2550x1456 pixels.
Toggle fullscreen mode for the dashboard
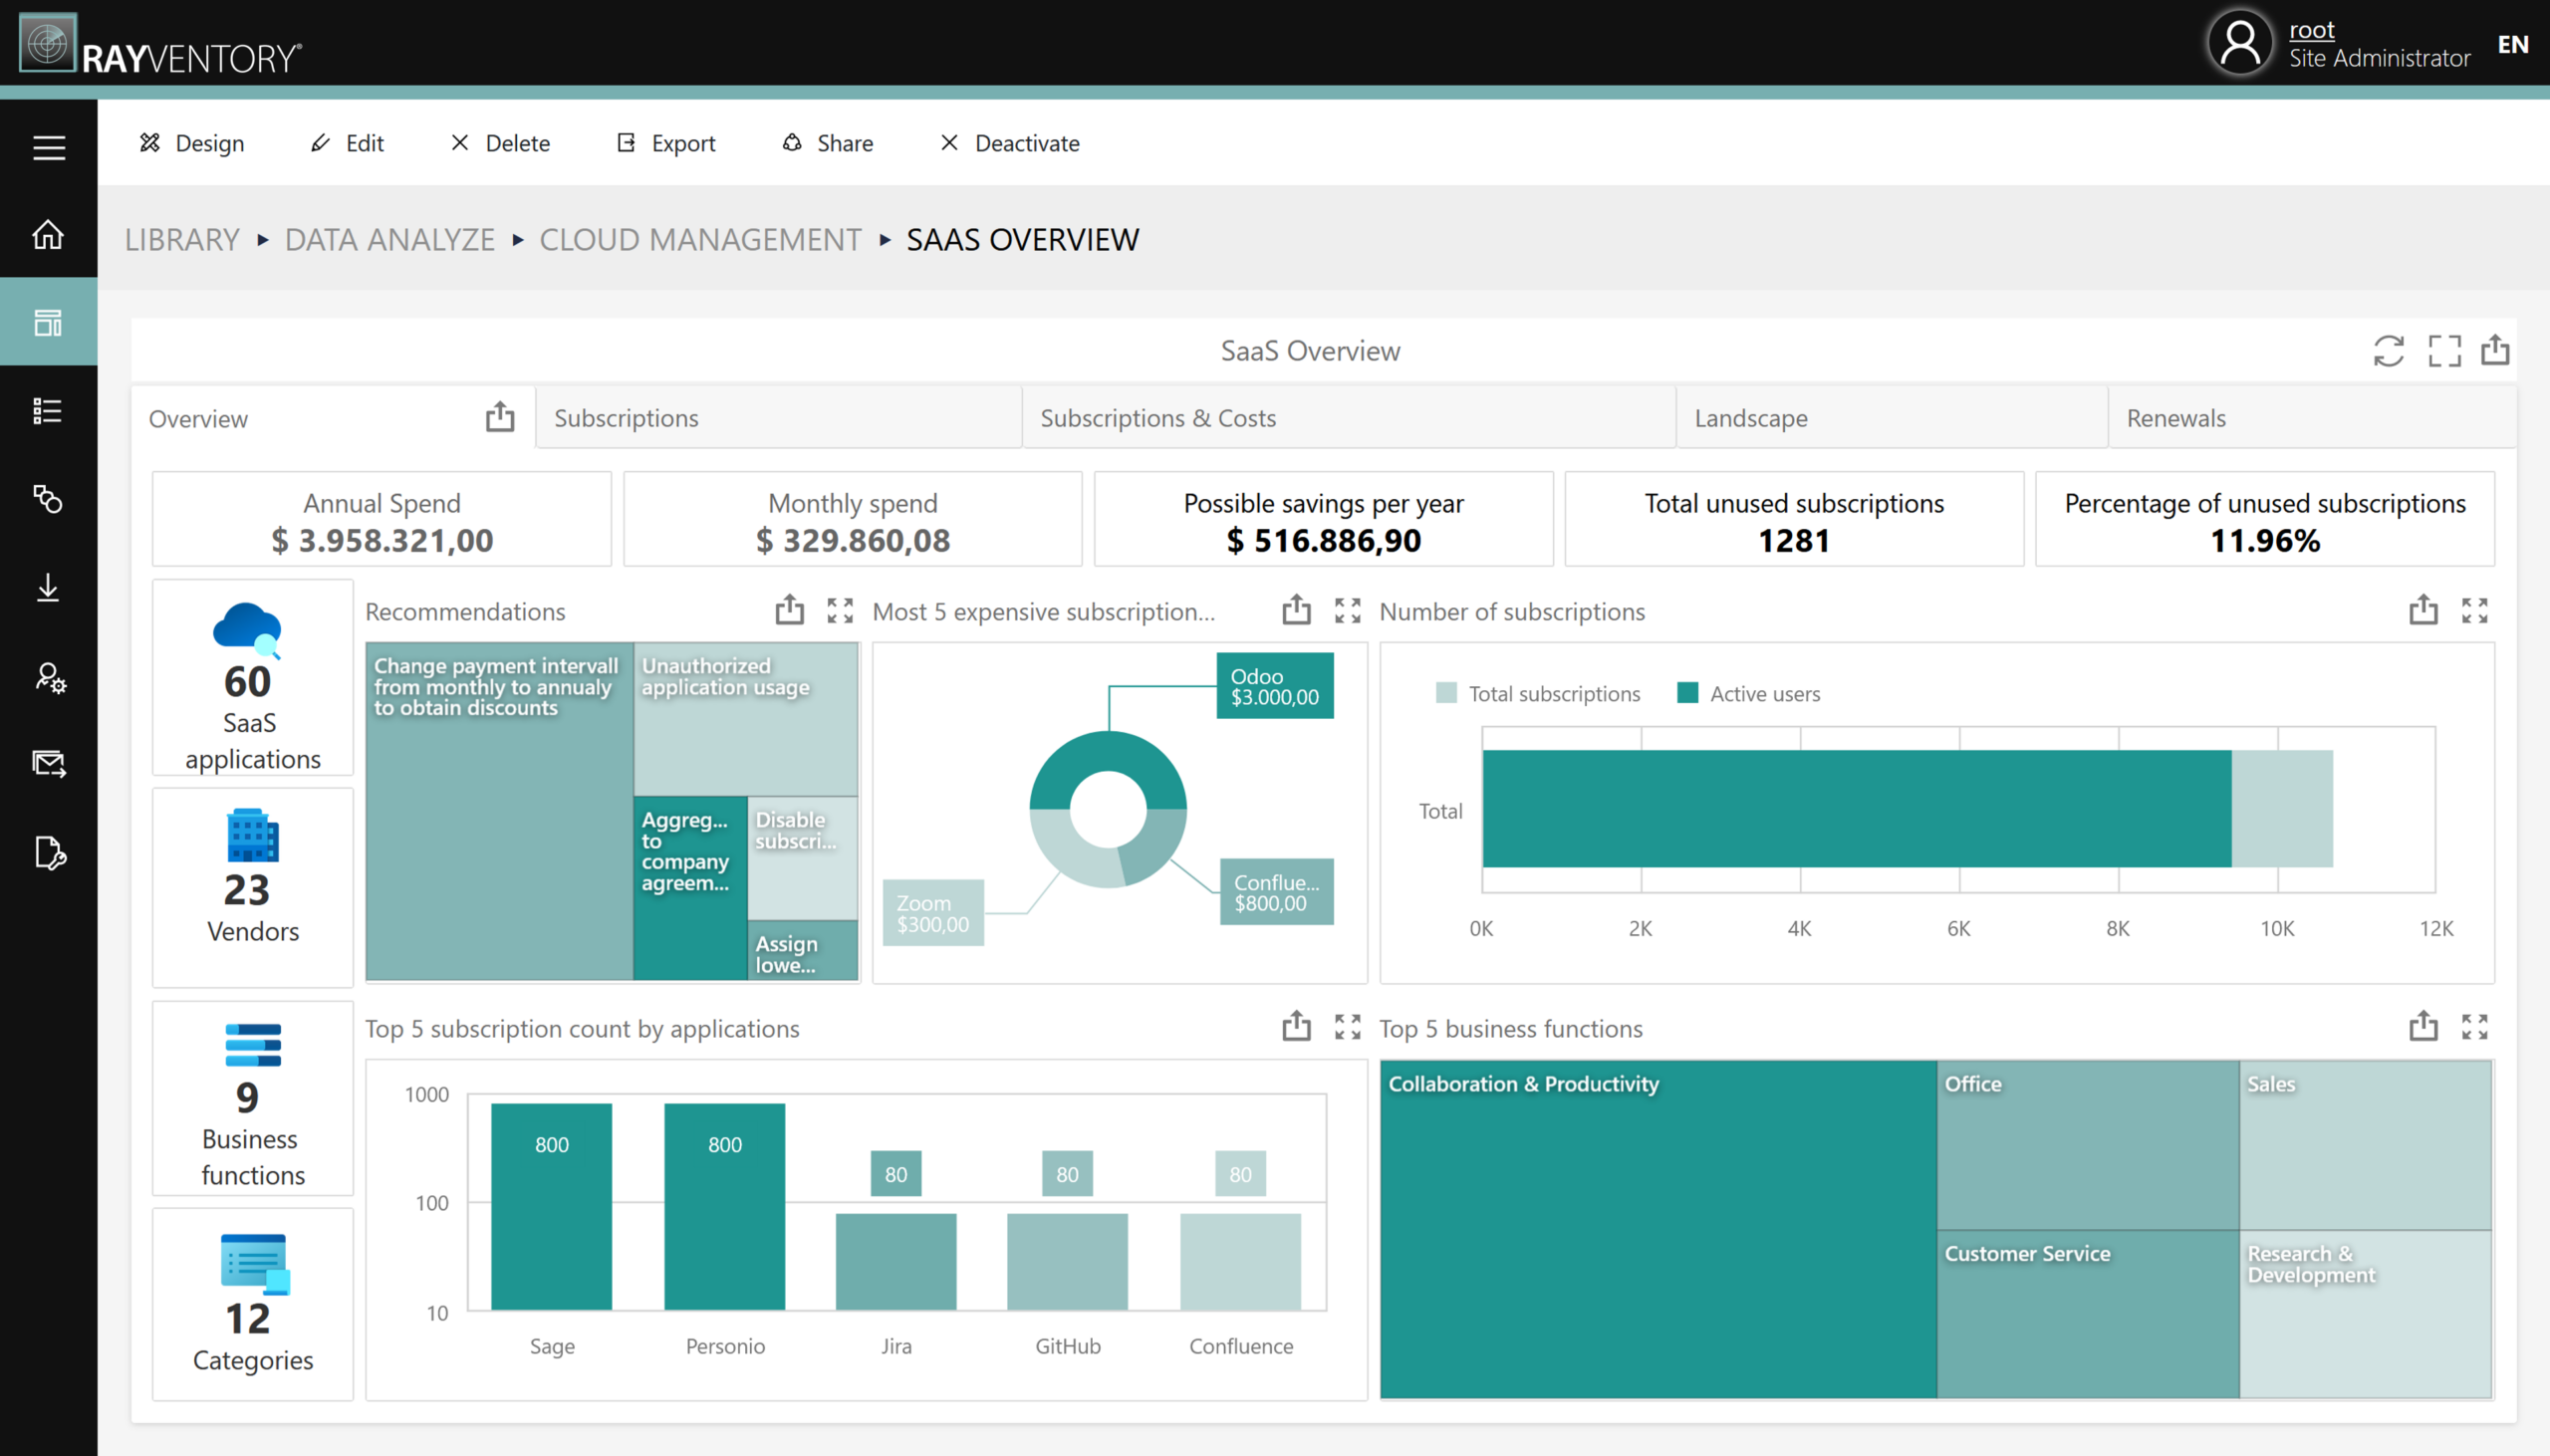pos(2444,350)
